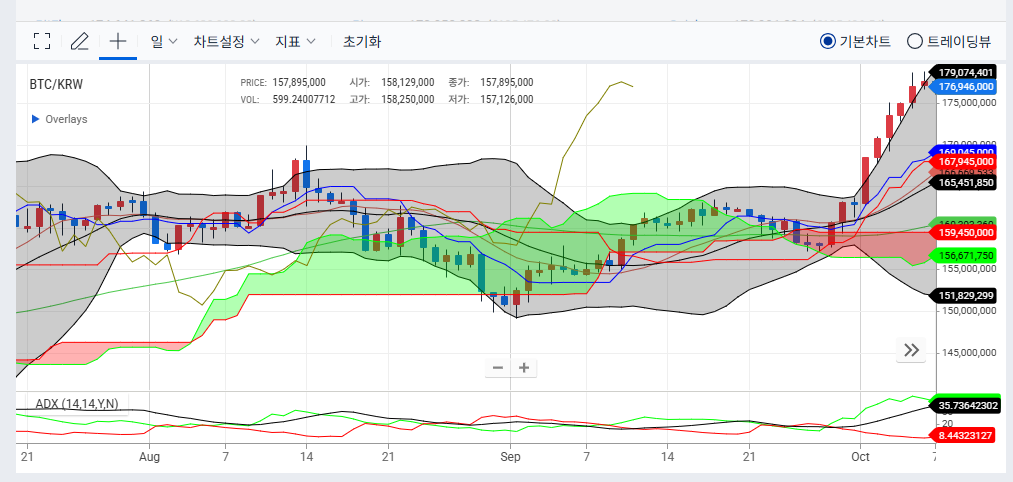1013x482 pixels.
Task: Click the BTC/KRW symbol label
Action: pos(57,84)
